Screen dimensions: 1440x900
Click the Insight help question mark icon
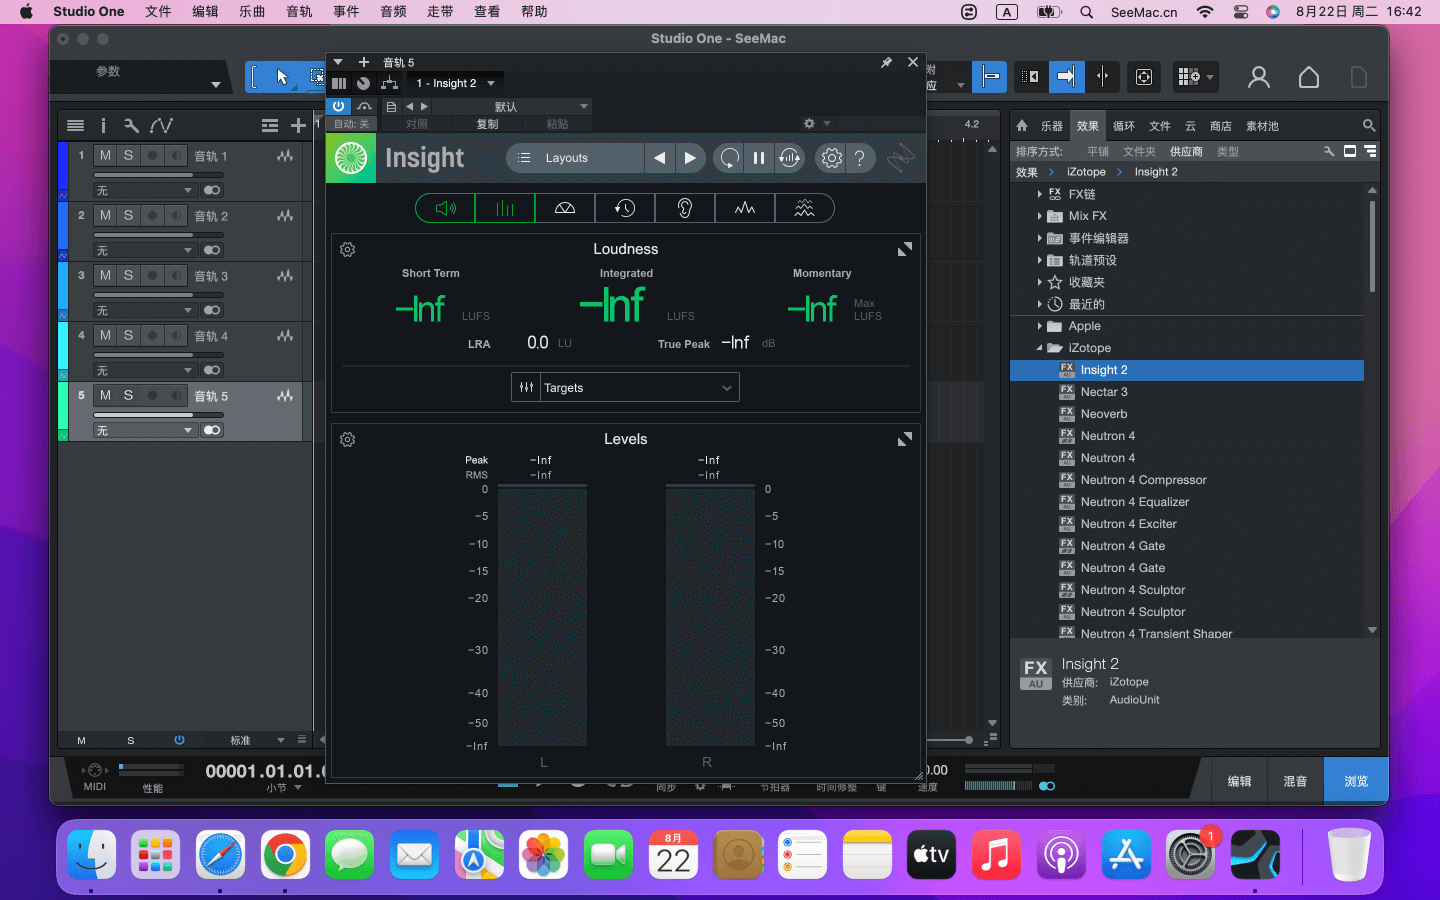pyautogui.click(x=860, y=158)
